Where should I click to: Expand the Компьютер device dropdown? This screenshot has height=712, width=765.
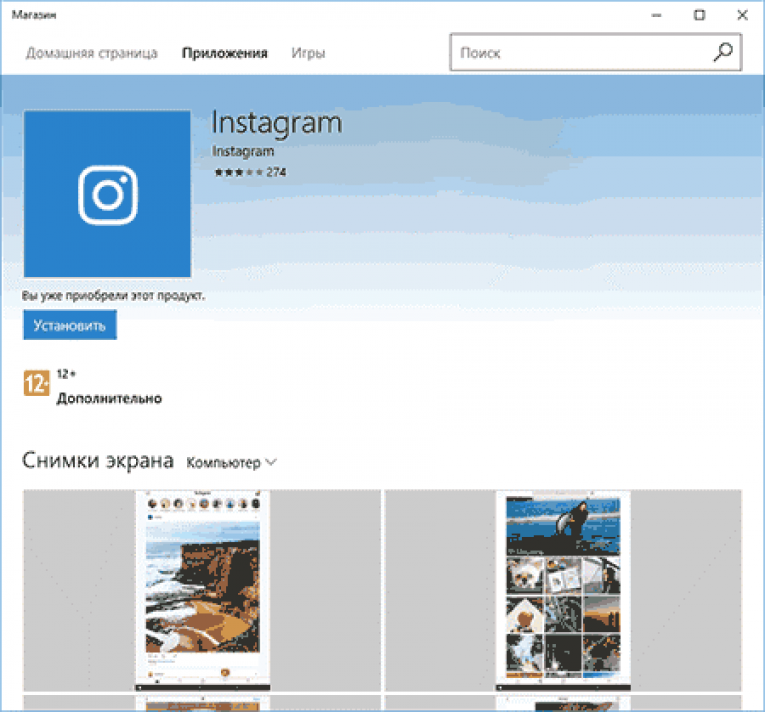click(x=231, y=463)
